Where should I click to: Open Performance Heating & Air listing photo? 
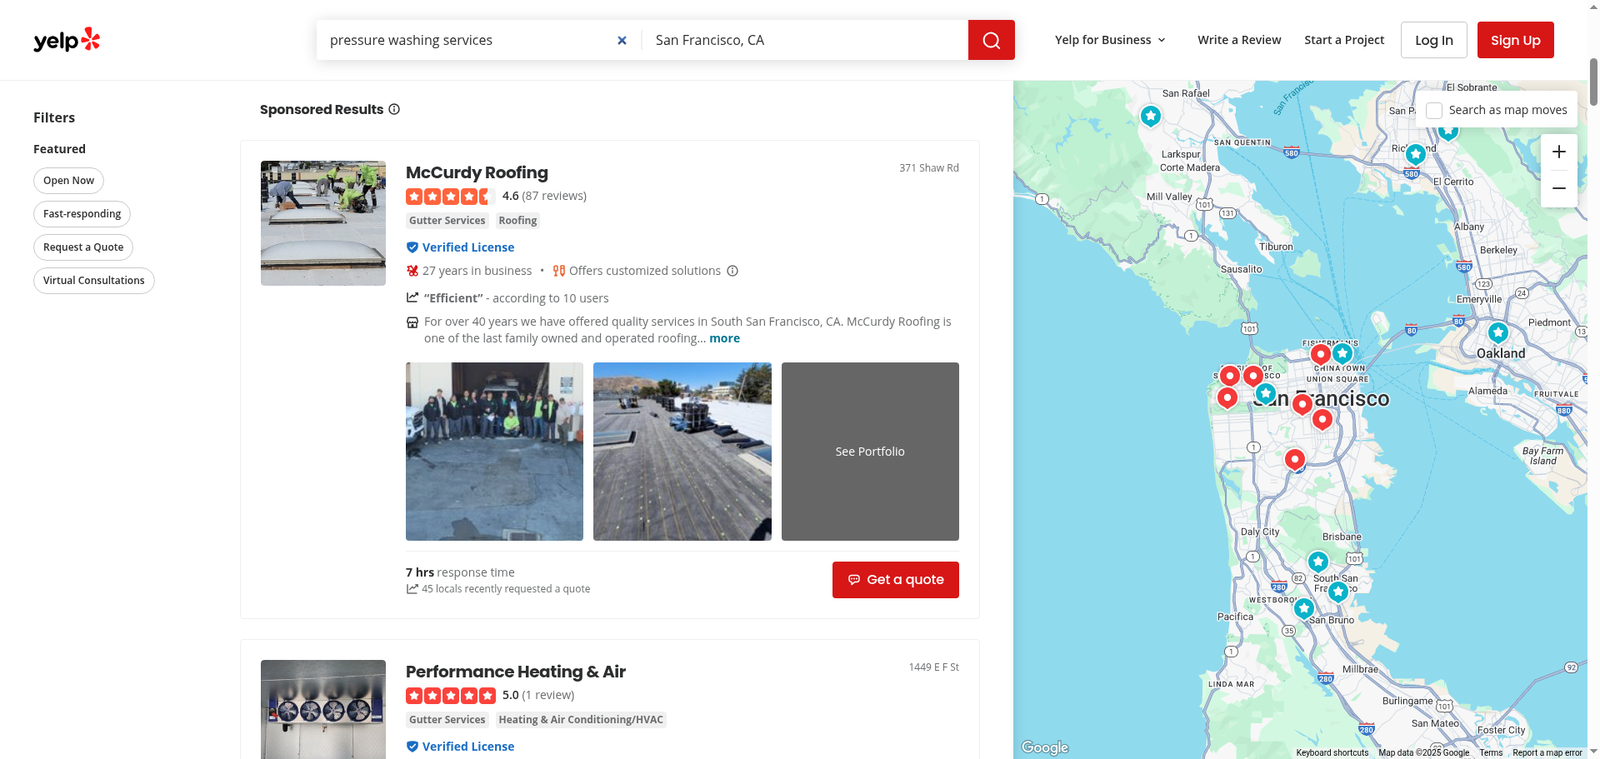point(323,709)
